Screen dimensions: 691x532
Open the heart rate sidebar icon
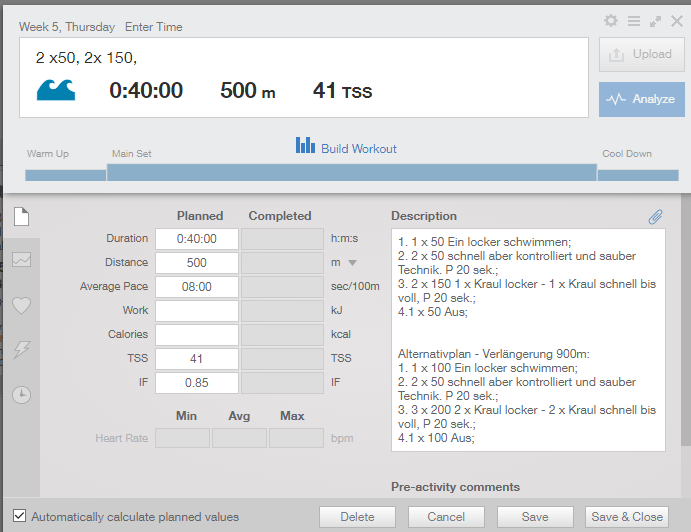point(21,305)
